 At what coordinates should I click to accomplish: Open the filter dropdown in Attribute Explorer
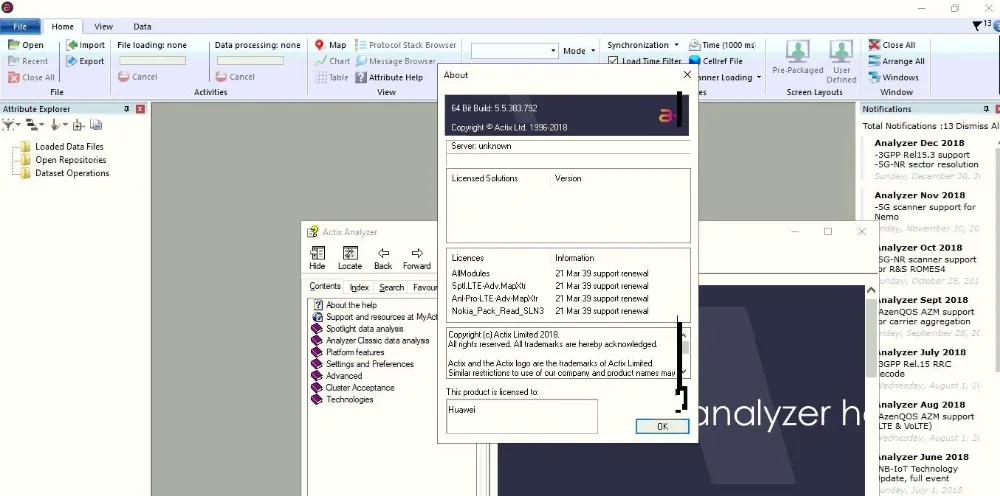click(11, 125)
